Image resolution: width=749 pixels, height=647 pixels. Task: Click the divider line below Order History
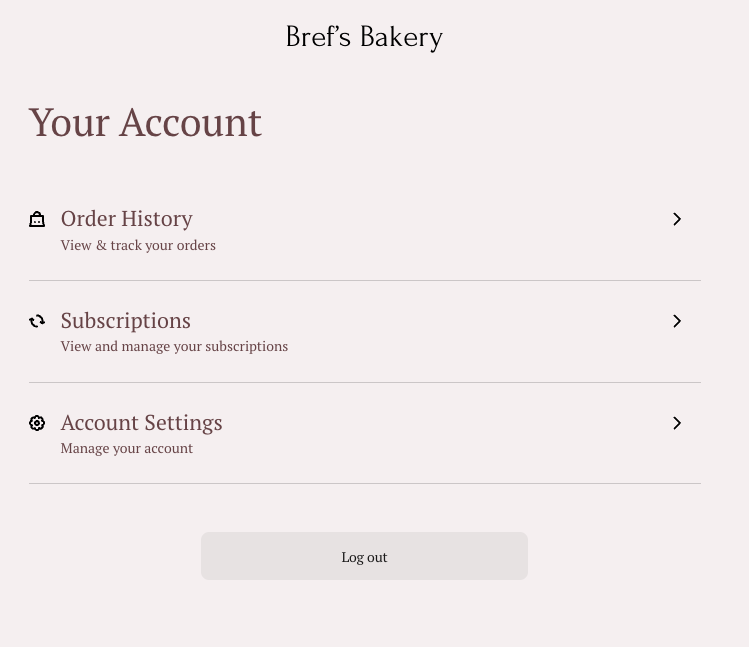point(364,281)
